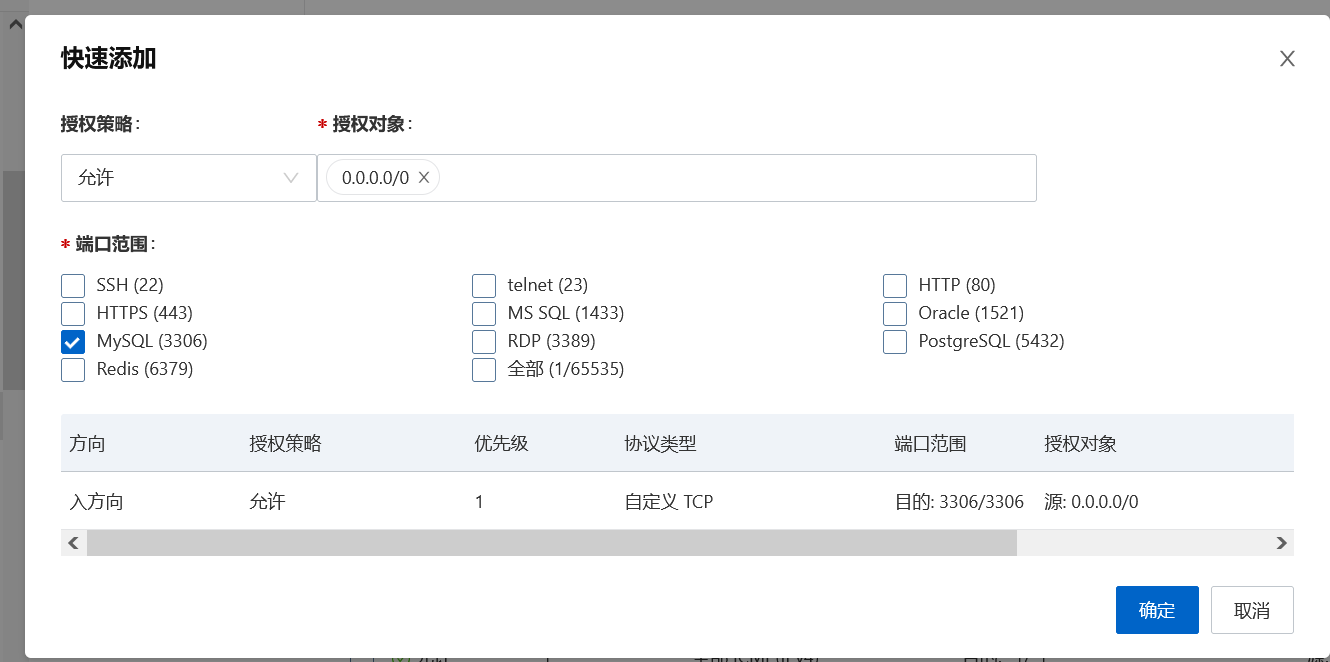
Task: Click the right arrow of the table scrollbar
Action: point(1282,543)
